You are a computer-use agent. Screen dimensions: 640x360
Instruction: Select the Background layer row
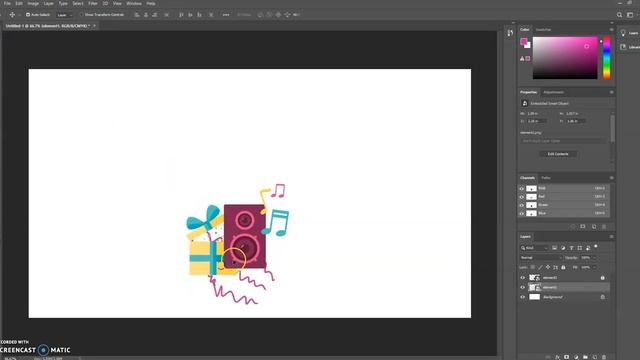564,297
